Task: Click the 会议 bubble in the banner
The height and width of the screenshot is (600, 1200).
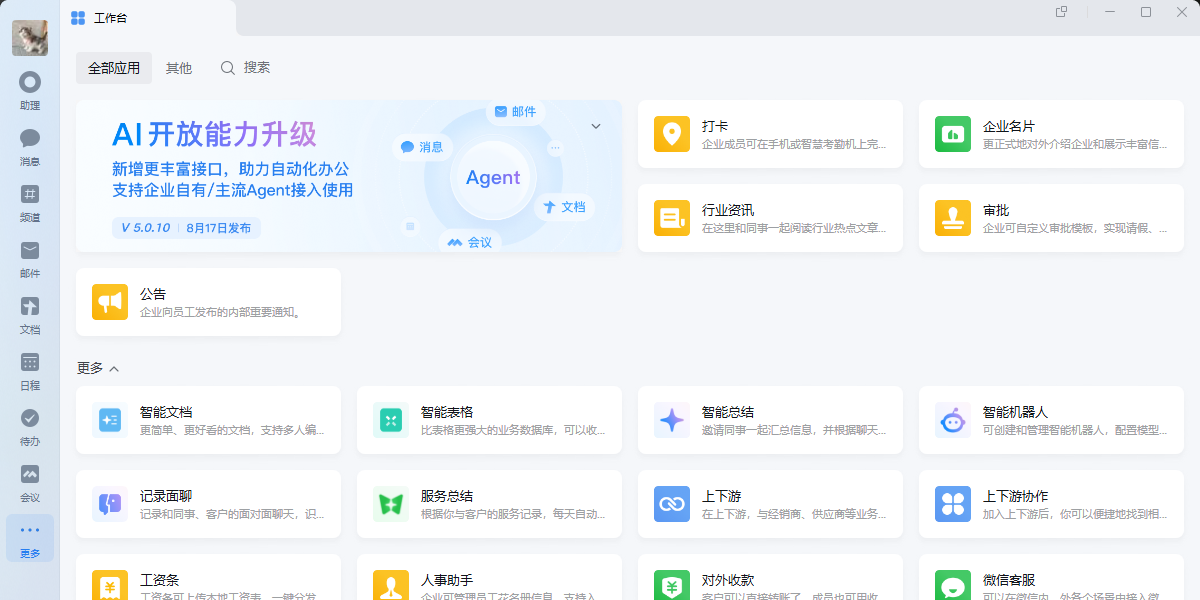Action: pyautogui.click(x=470, y=242)
